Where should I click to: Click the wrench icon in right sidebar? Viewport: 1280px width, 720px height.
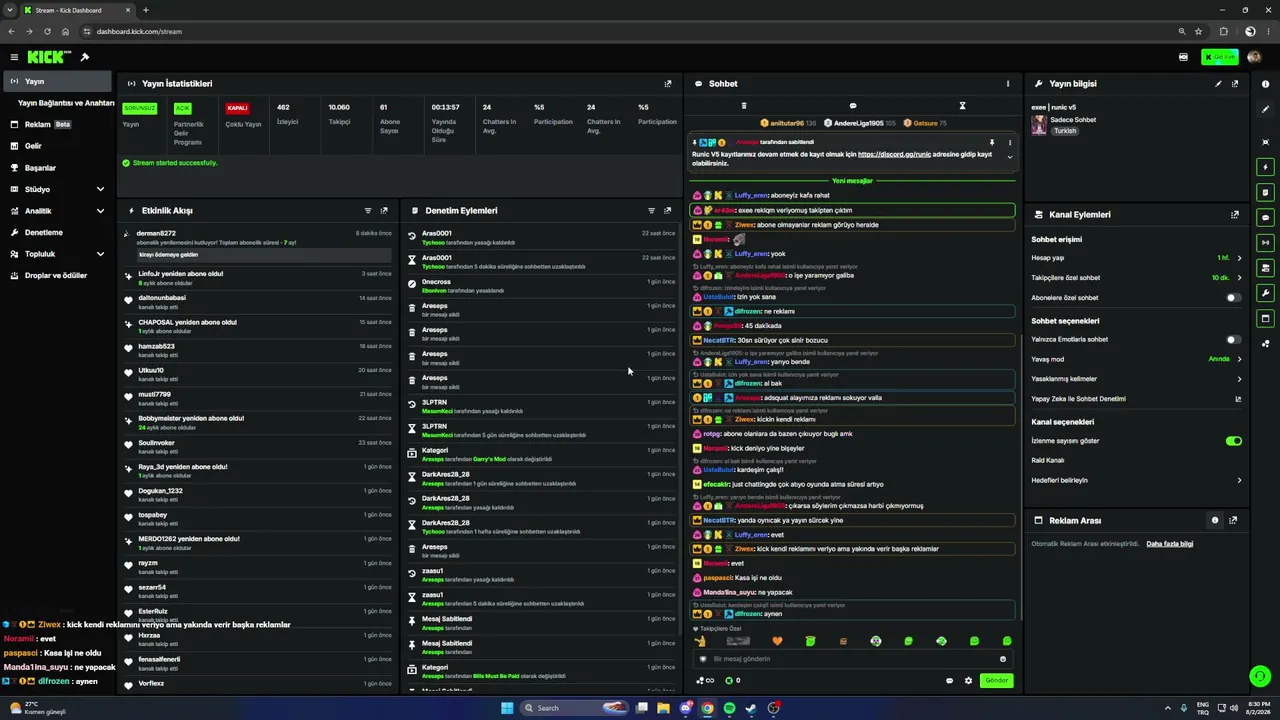[1266, 293]
